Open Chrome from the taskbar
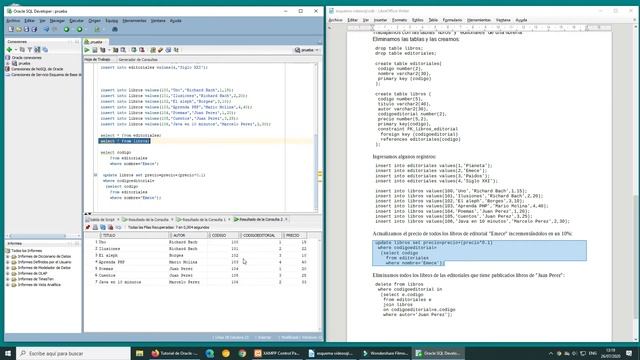 coord(242,353)
